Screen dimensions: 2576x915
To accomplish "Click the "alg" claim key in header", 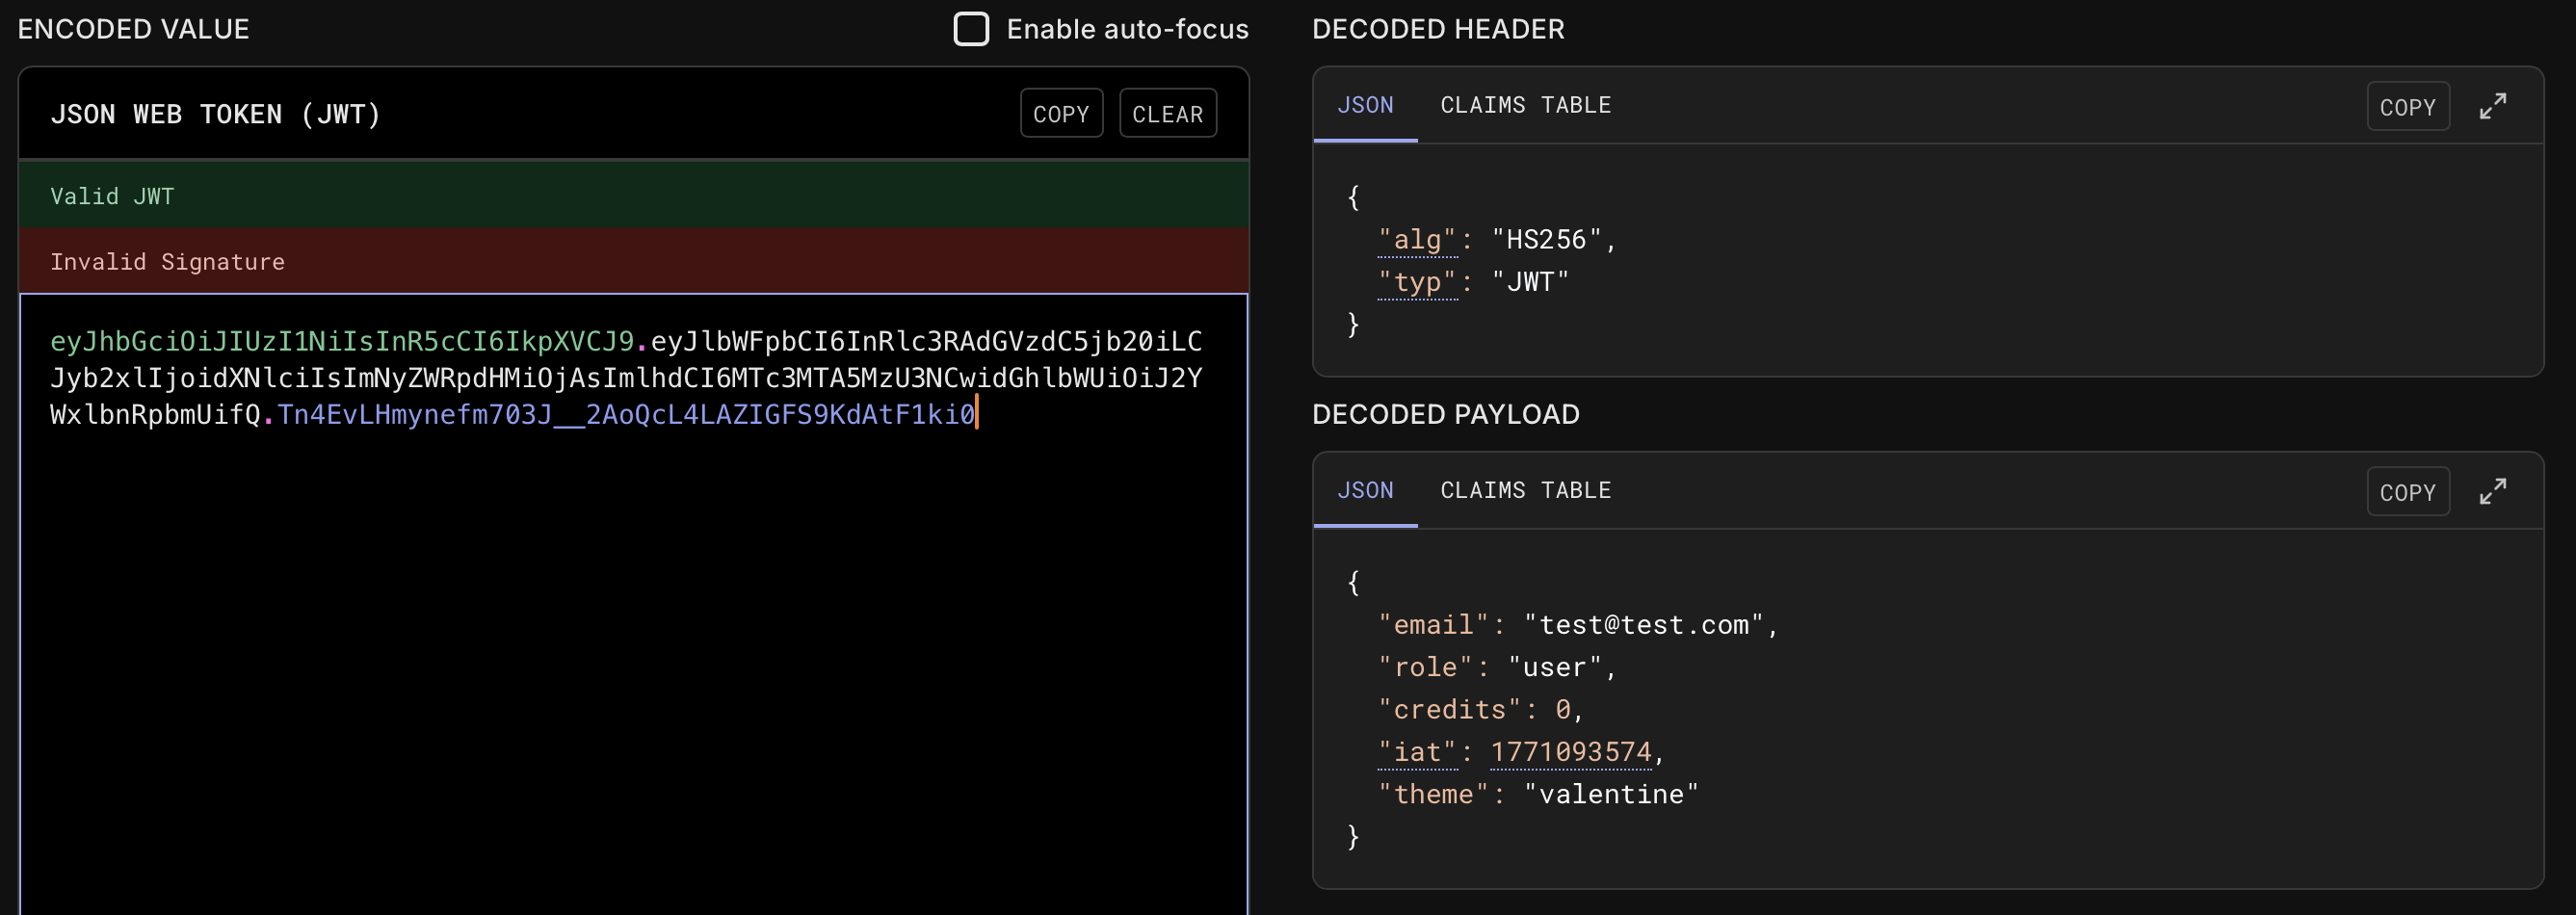I will [x=1416, y=240].
